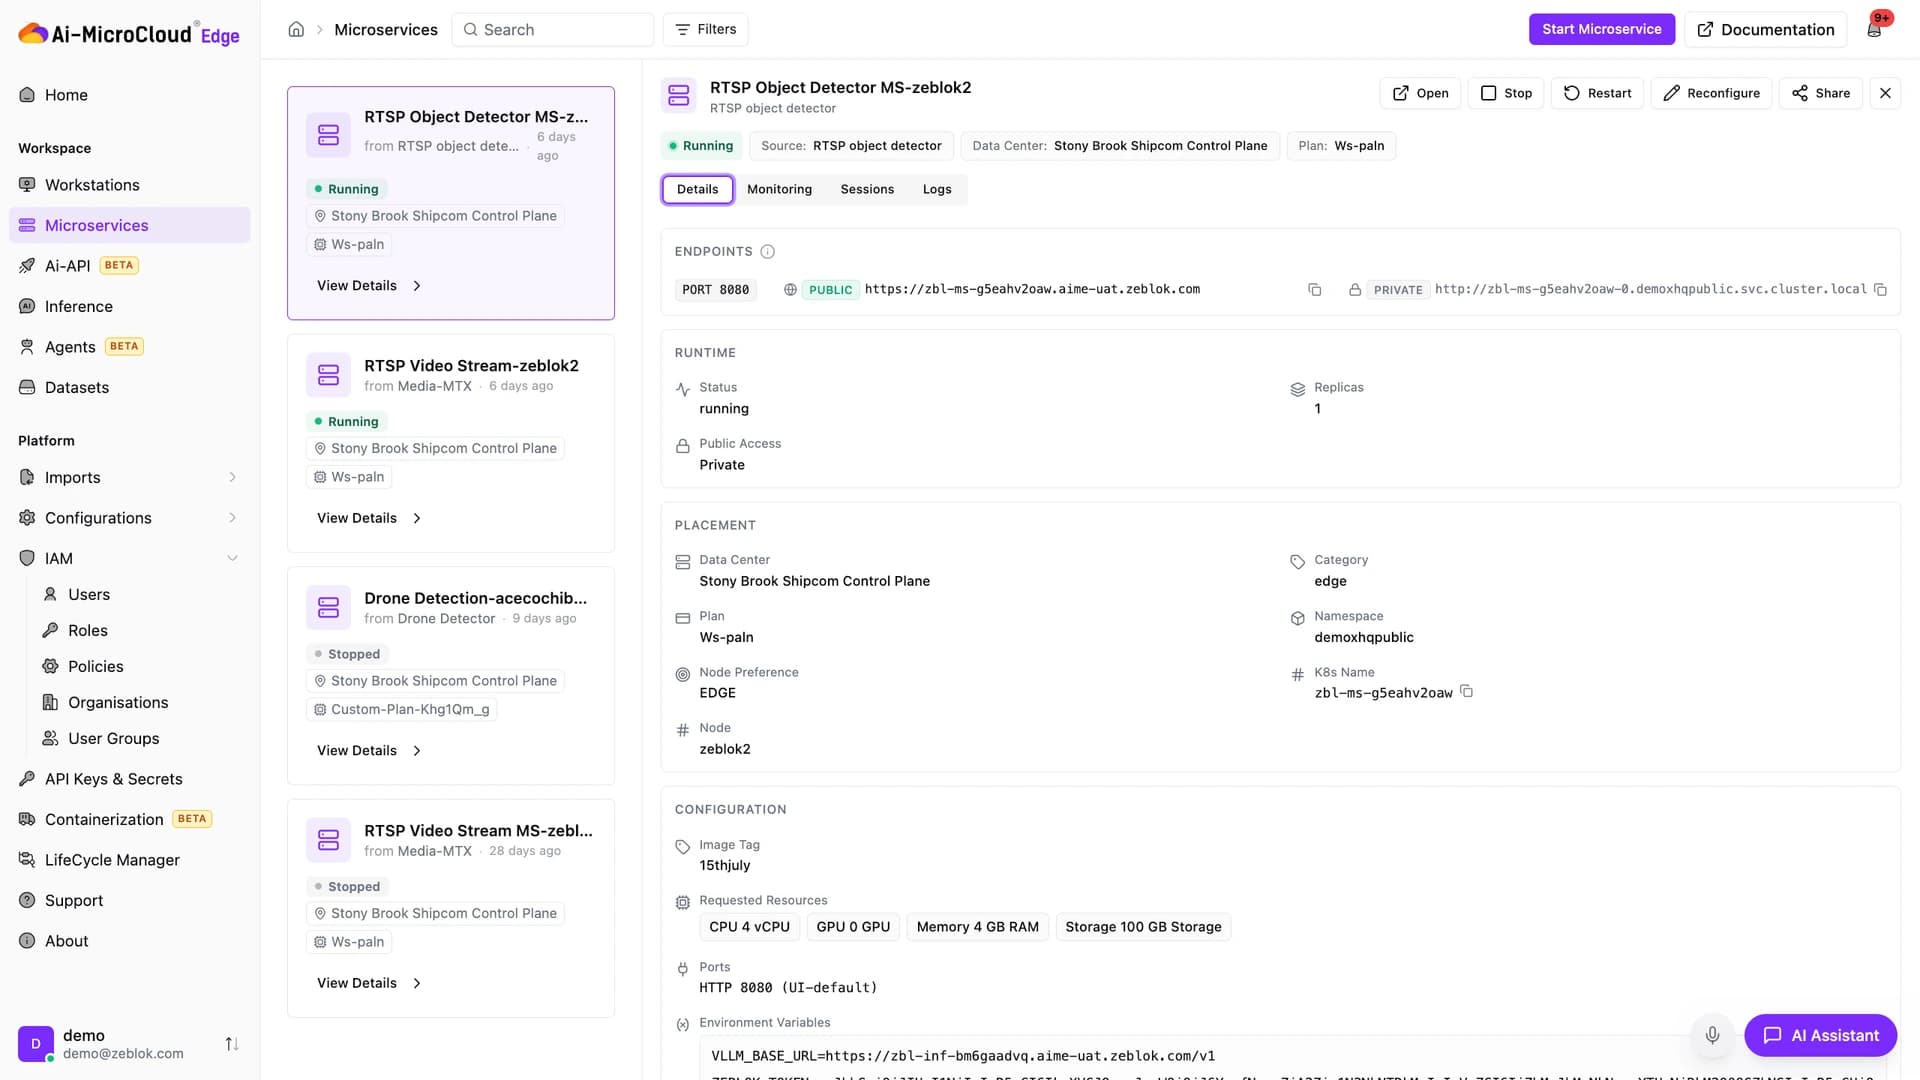Share the microservice
Screen dimensions: 1920x1080
[1820, 93]
